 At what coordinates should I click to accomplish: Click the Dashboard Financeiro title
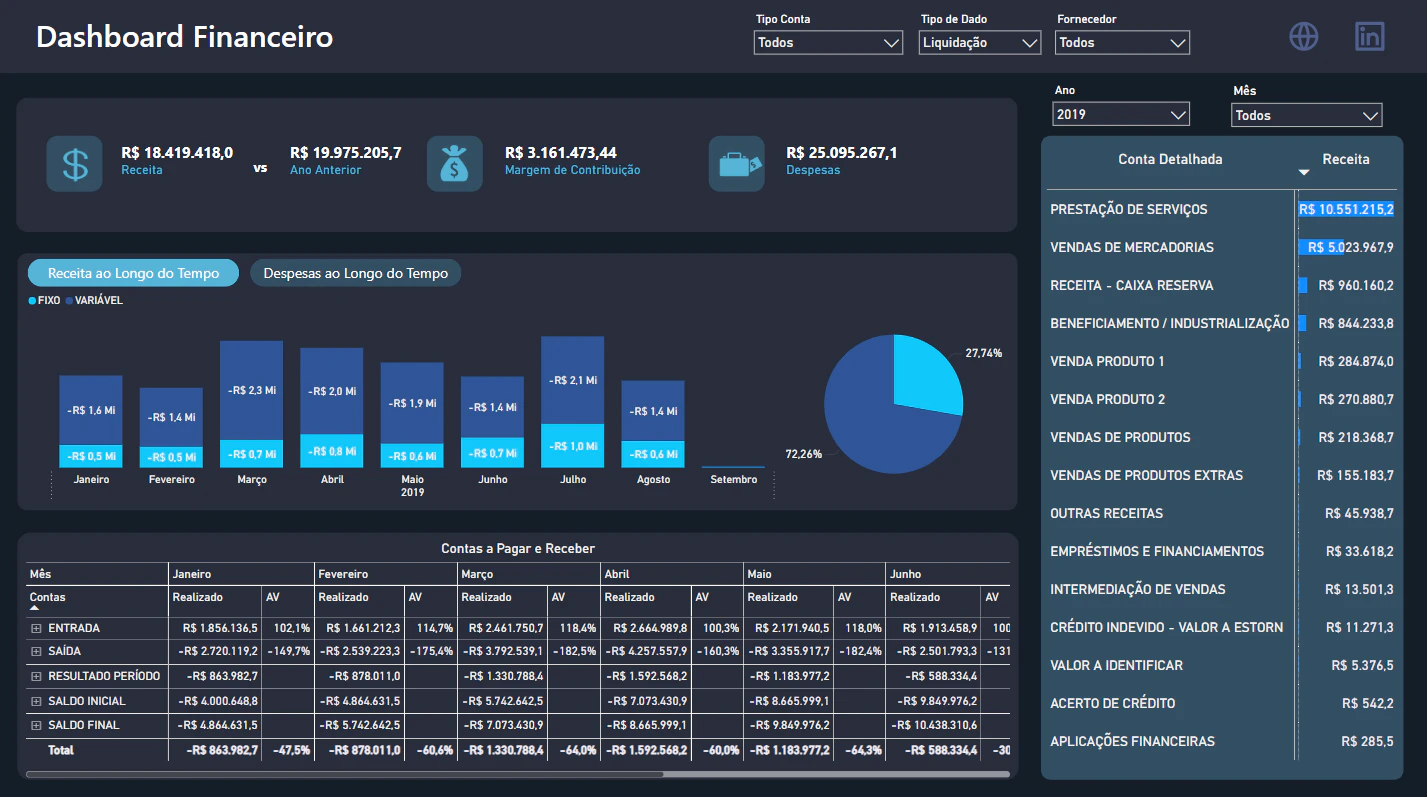(x=185, y=37)
